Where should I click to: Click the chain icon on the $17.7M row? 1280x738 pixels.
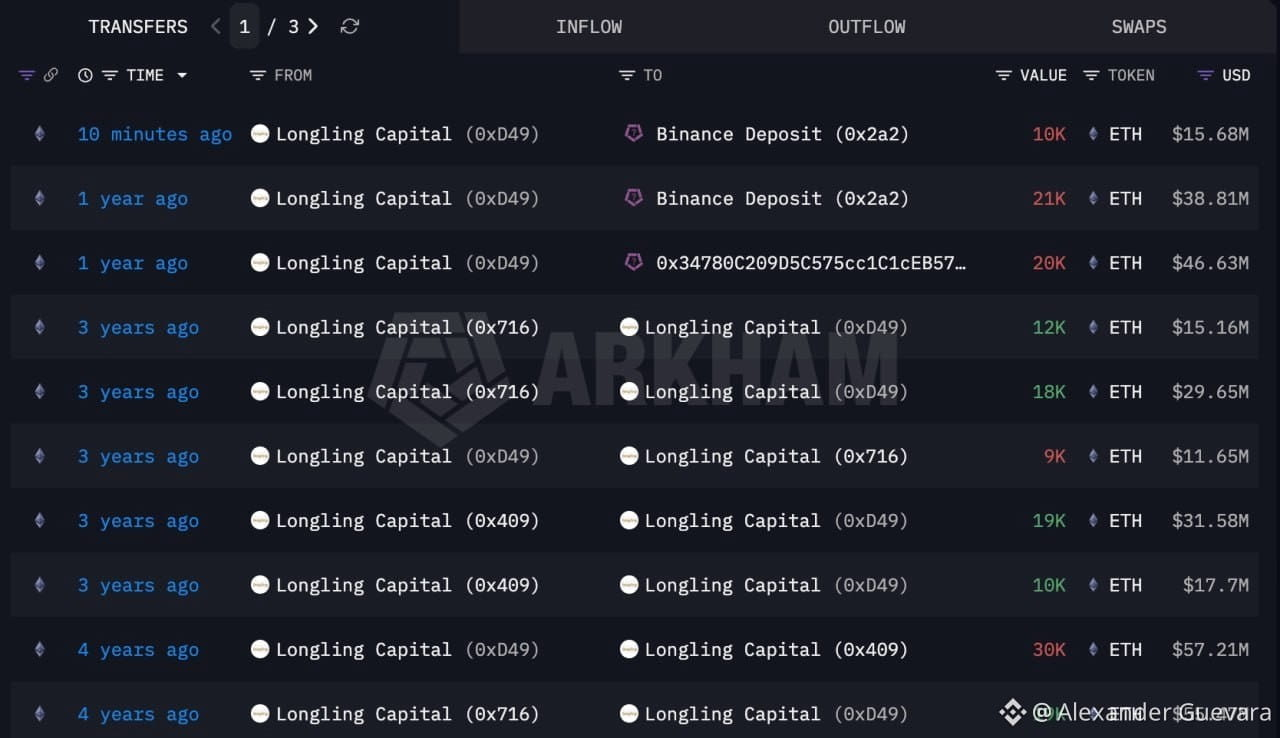pos(40,585)
